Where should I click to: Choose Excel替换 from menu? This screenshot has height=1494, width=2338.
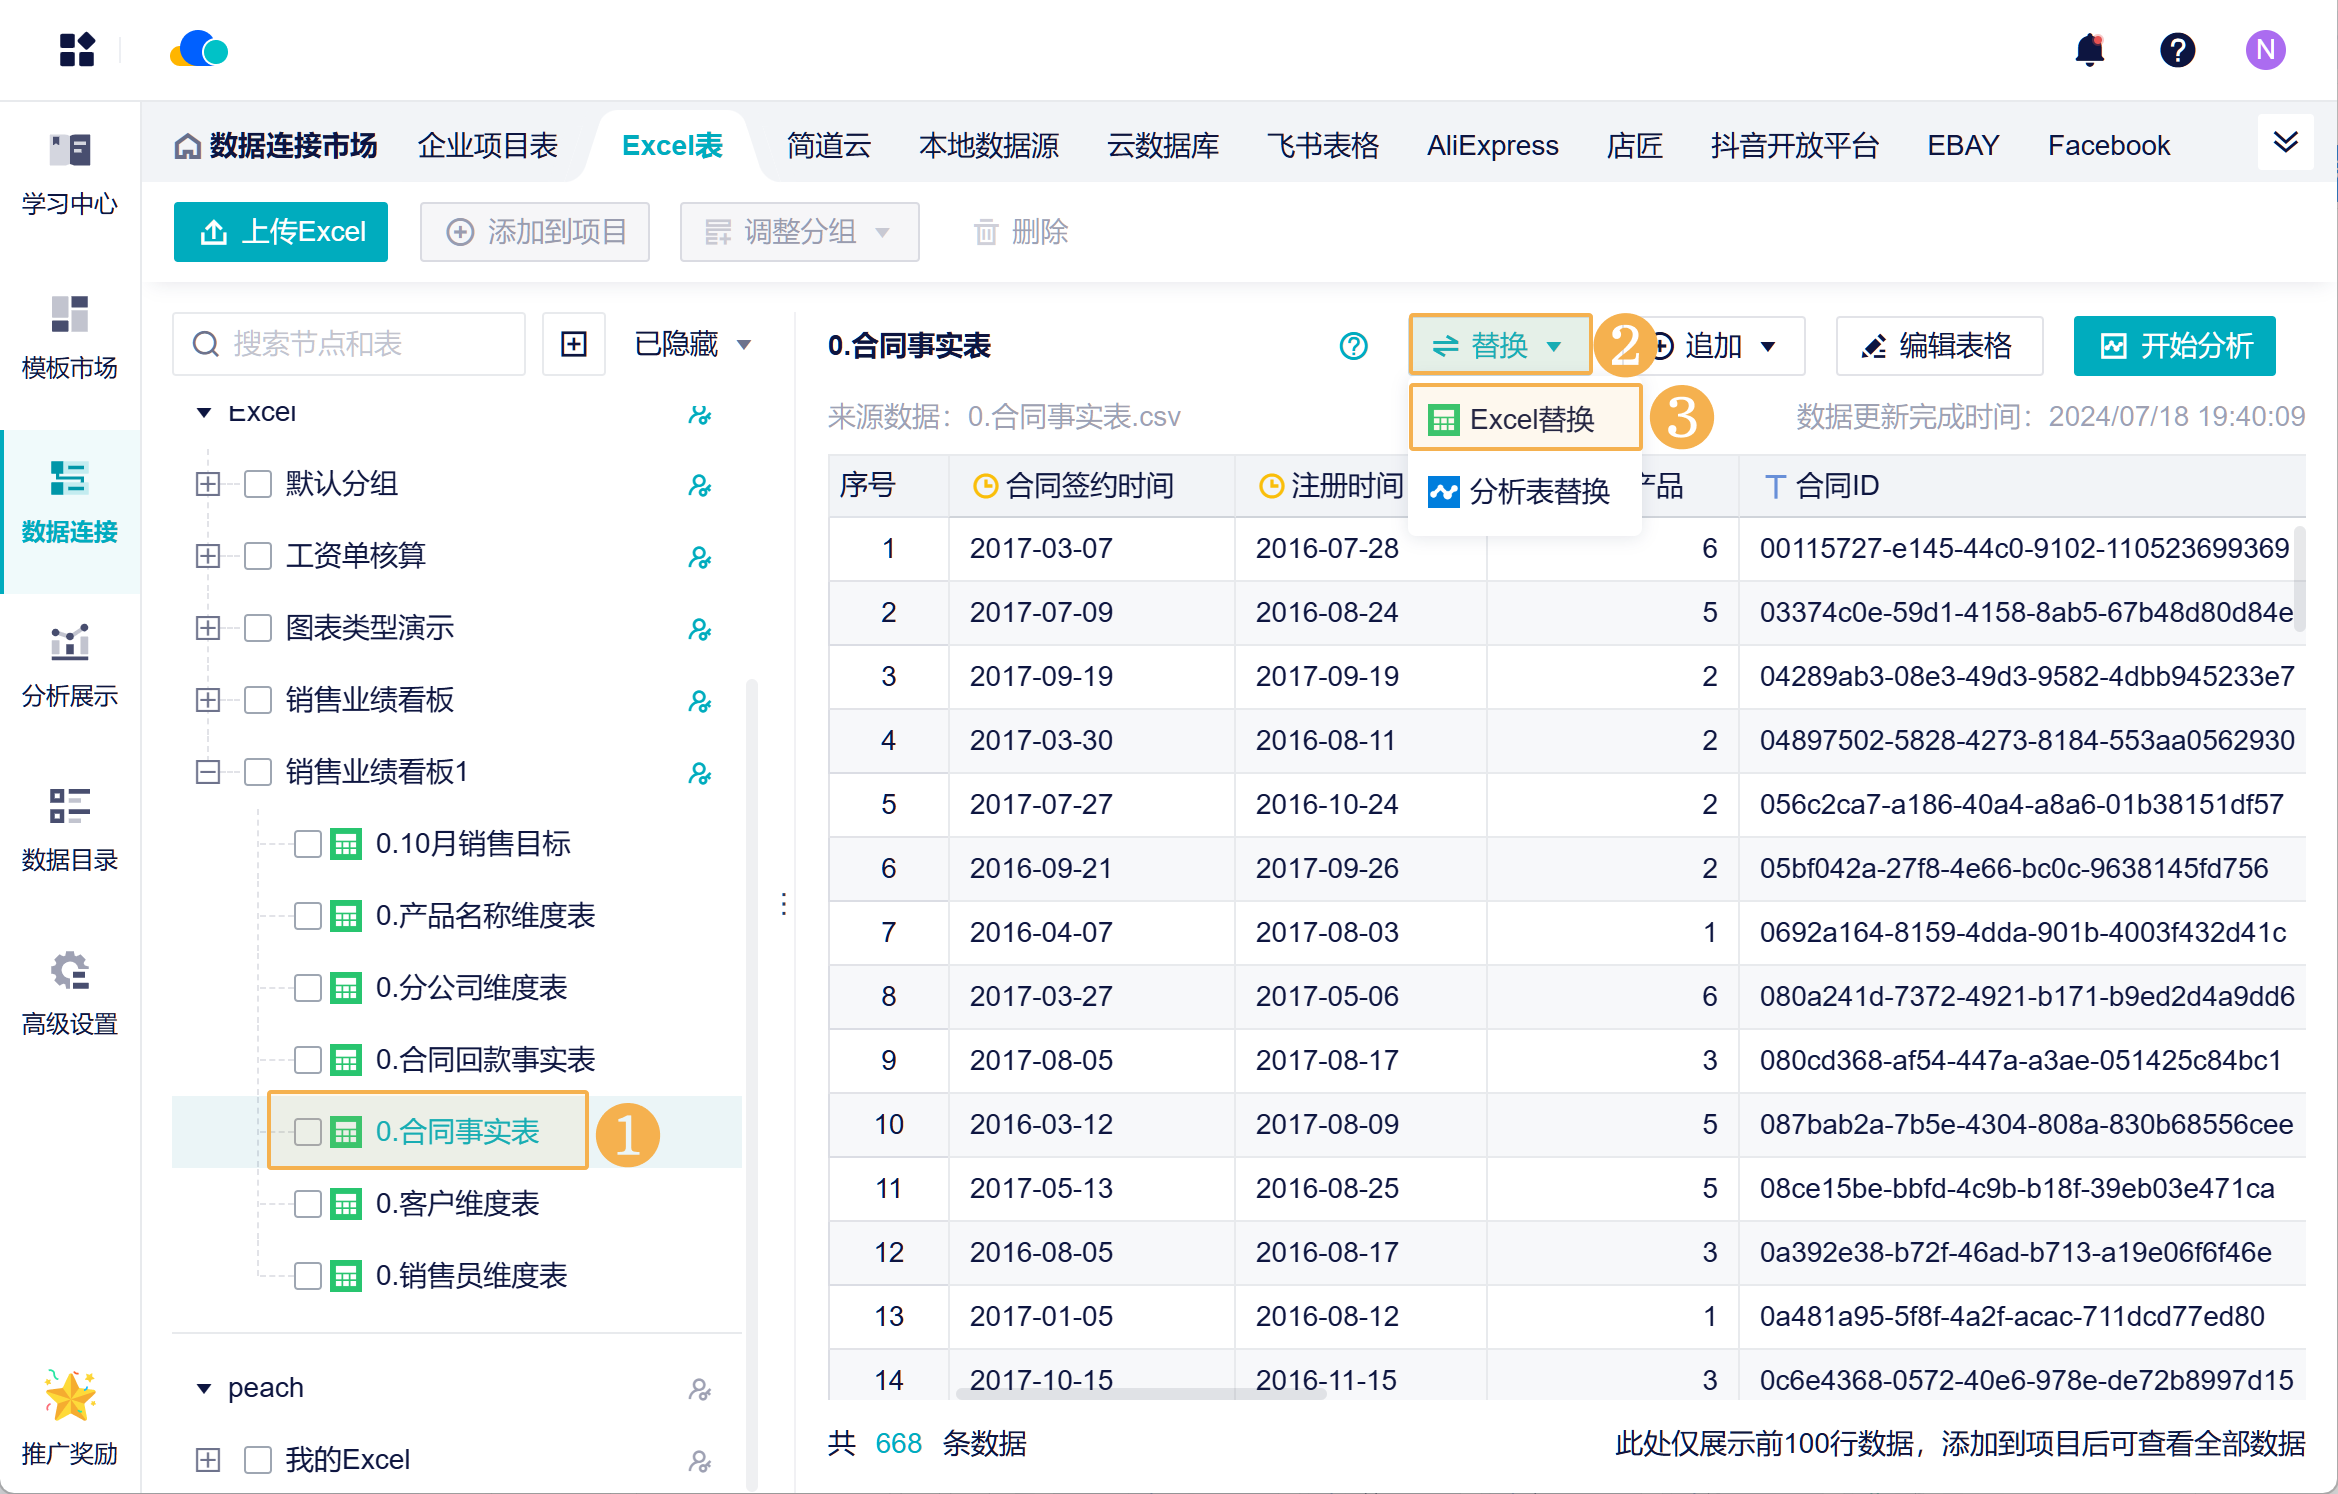coord(1525,419)
